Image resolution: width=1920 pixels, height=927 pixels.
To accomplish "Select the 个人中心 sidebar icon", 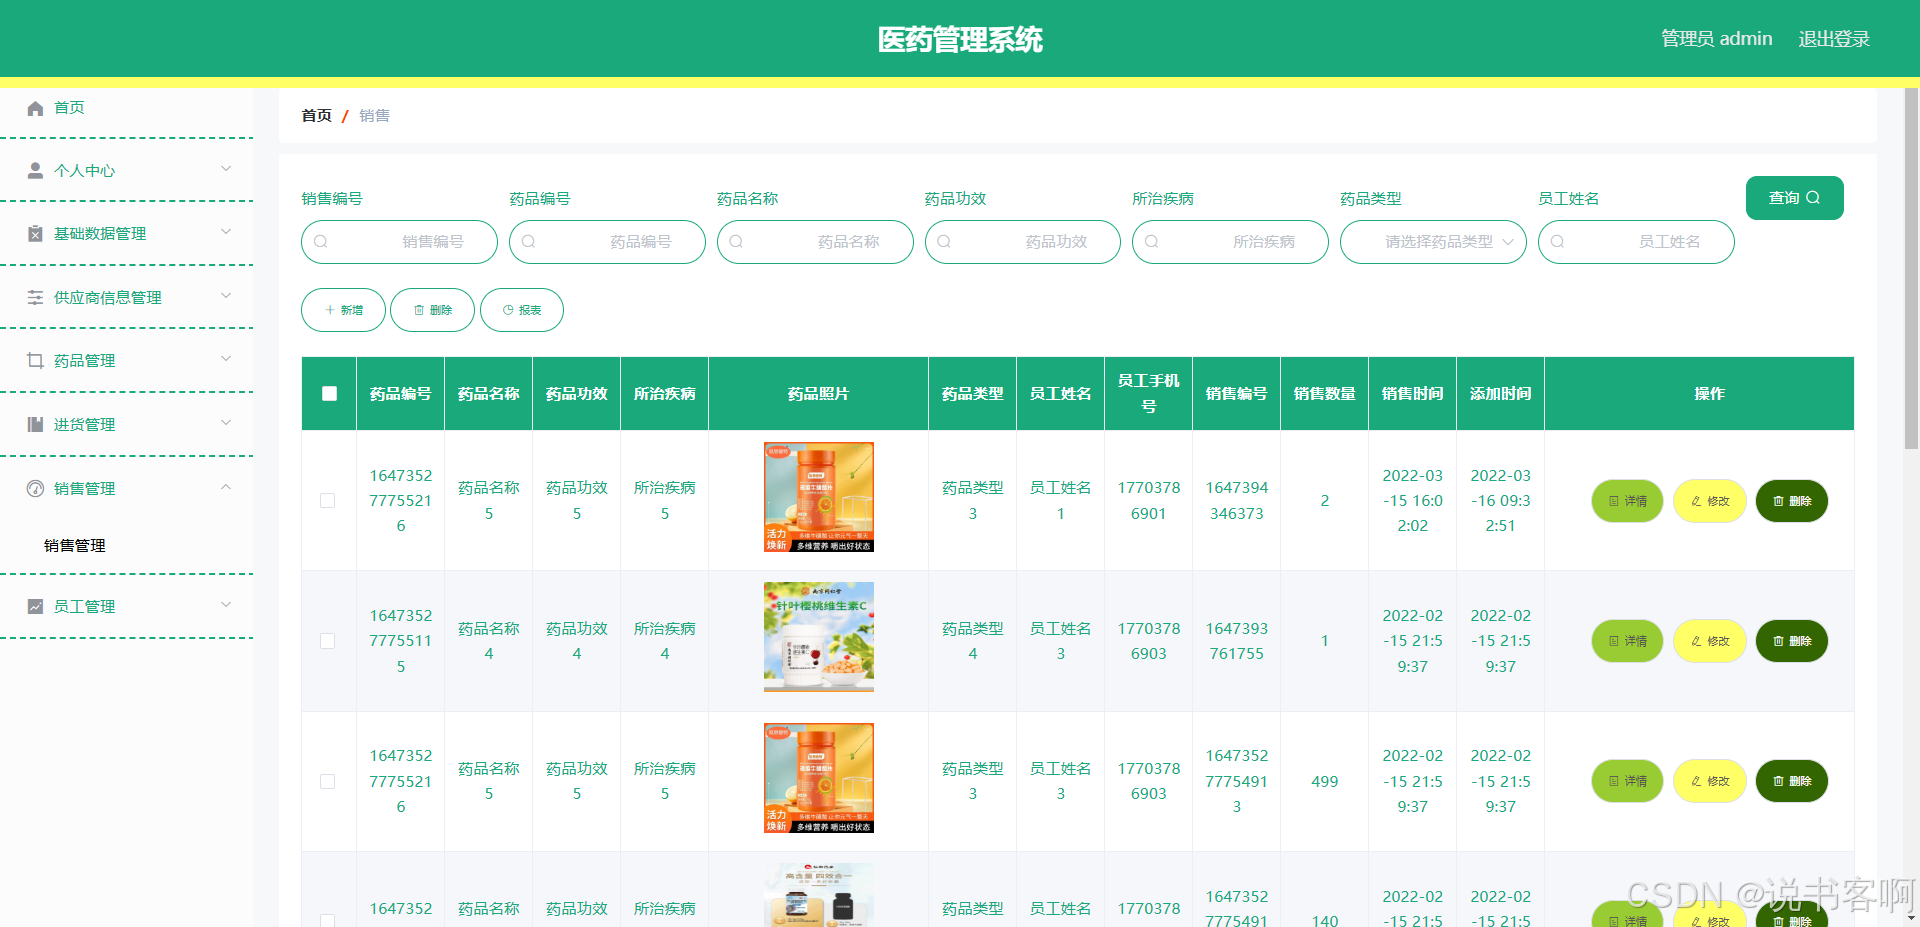I will pos(34,169).
